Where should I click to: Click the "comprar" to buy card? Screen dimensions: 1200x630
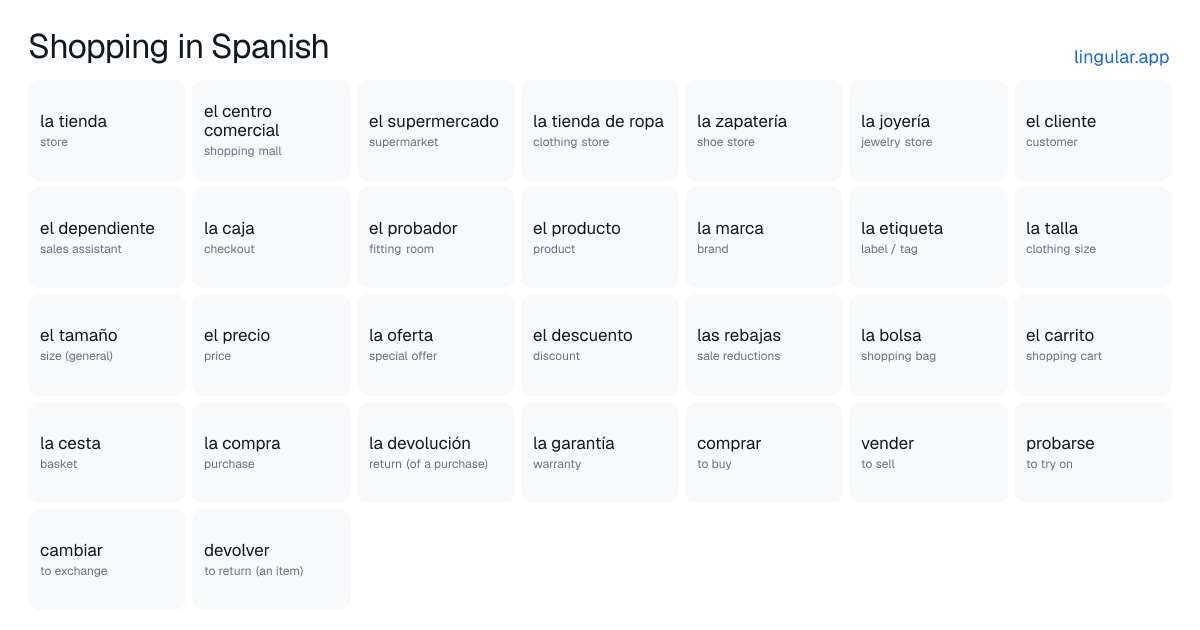tap(764, 452)
